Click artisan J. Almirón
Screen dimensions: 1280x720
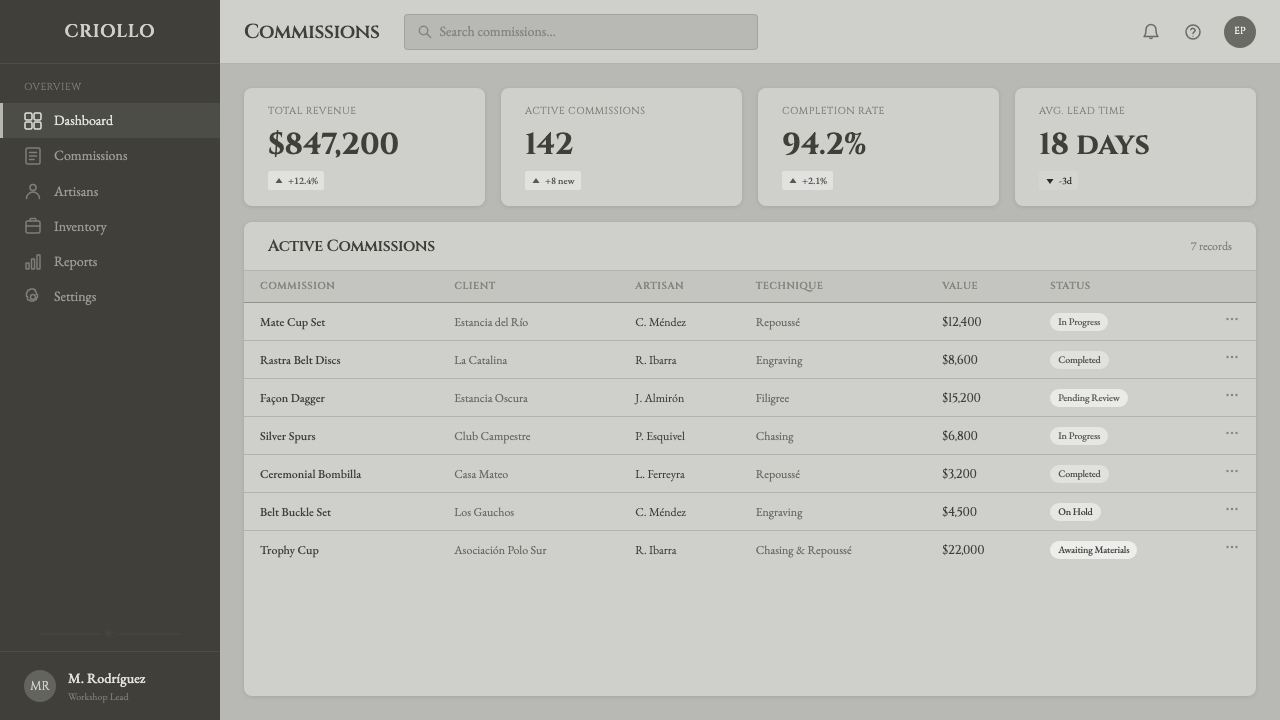coord(659,398)
